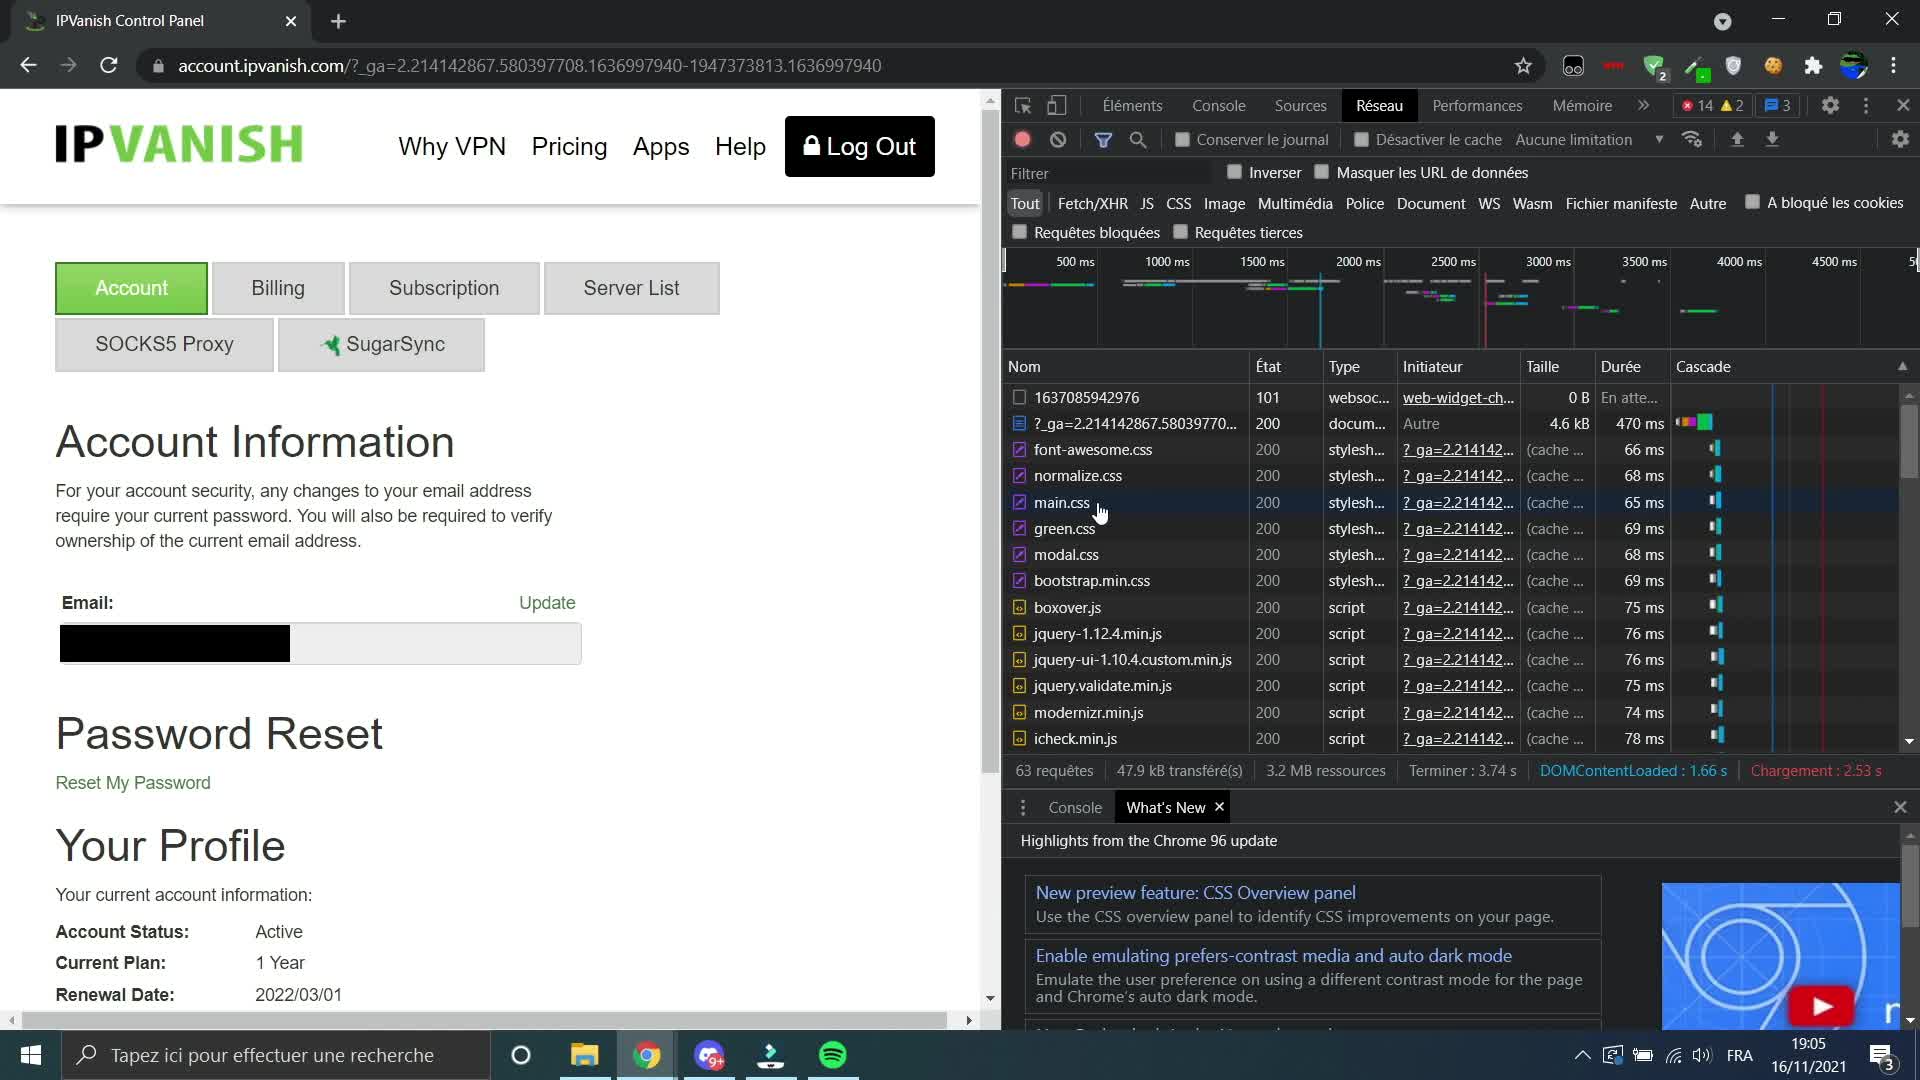This screenshot has width=1920, height=1080.
Task: Open DevTools settings gear
Action: click(1831, 105)
